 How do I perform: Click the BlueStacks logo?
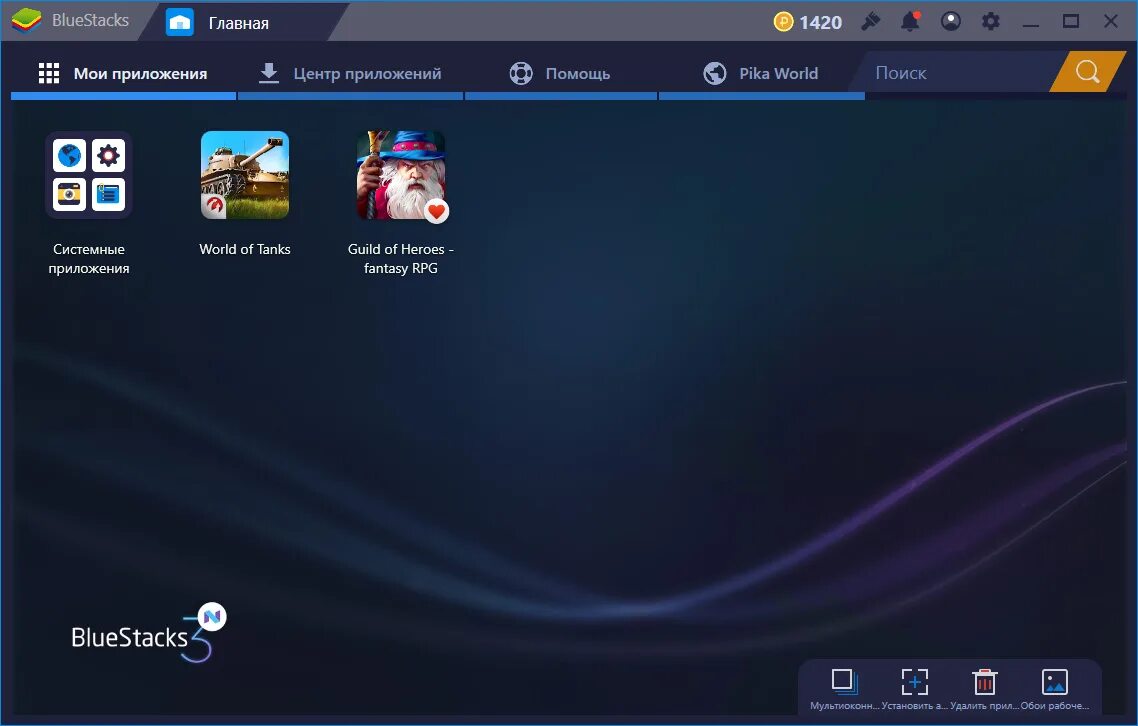[x=27, y=19]
